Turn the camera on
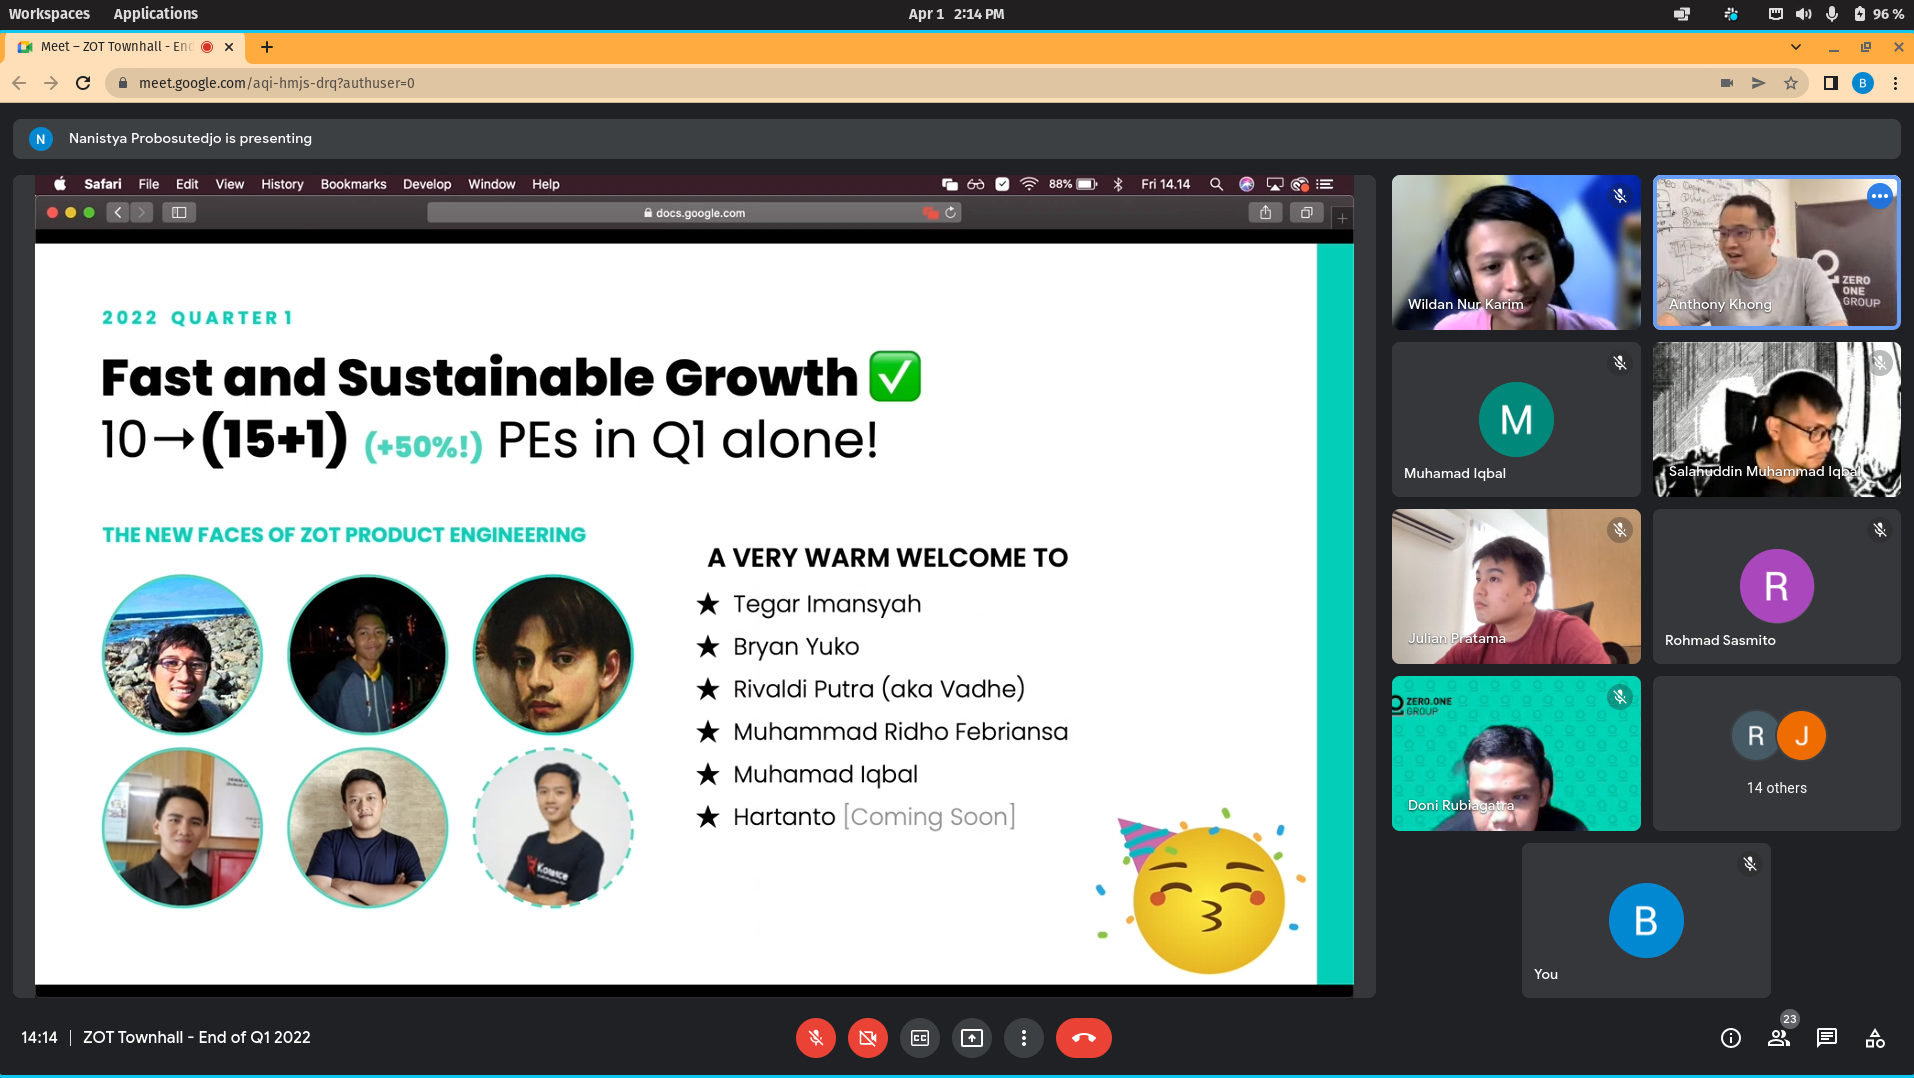1914x1078 pixels. pyautogui.click(x=868, y=1038)
